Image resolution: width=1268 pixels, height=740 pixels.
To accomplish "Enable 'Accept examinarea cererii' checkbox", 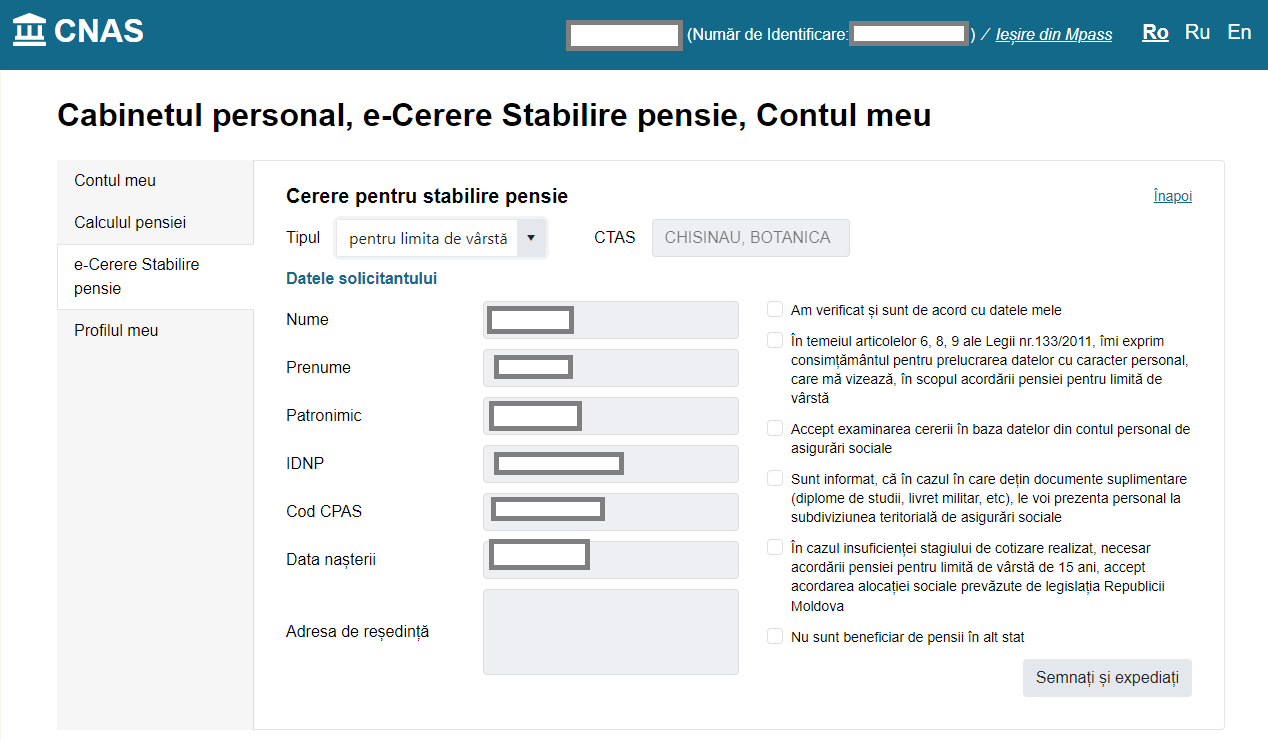I will [775, 428].
